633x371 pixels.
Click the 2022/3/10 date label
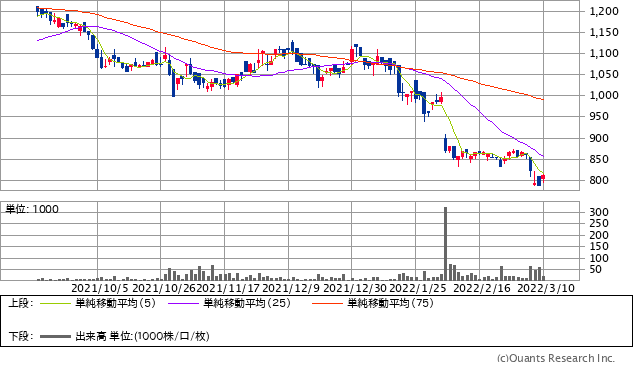point(546,288)
